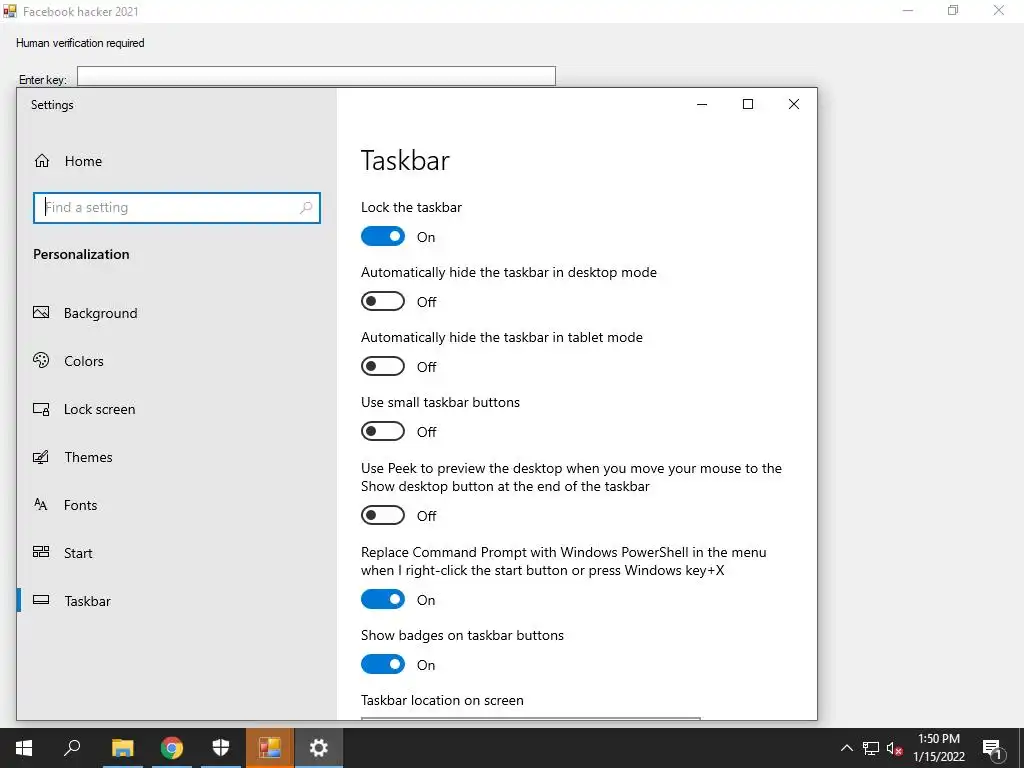The height and width of the screenshot is (768, 1024).
Task: Go to Themes page
Action: pos(88,457)
